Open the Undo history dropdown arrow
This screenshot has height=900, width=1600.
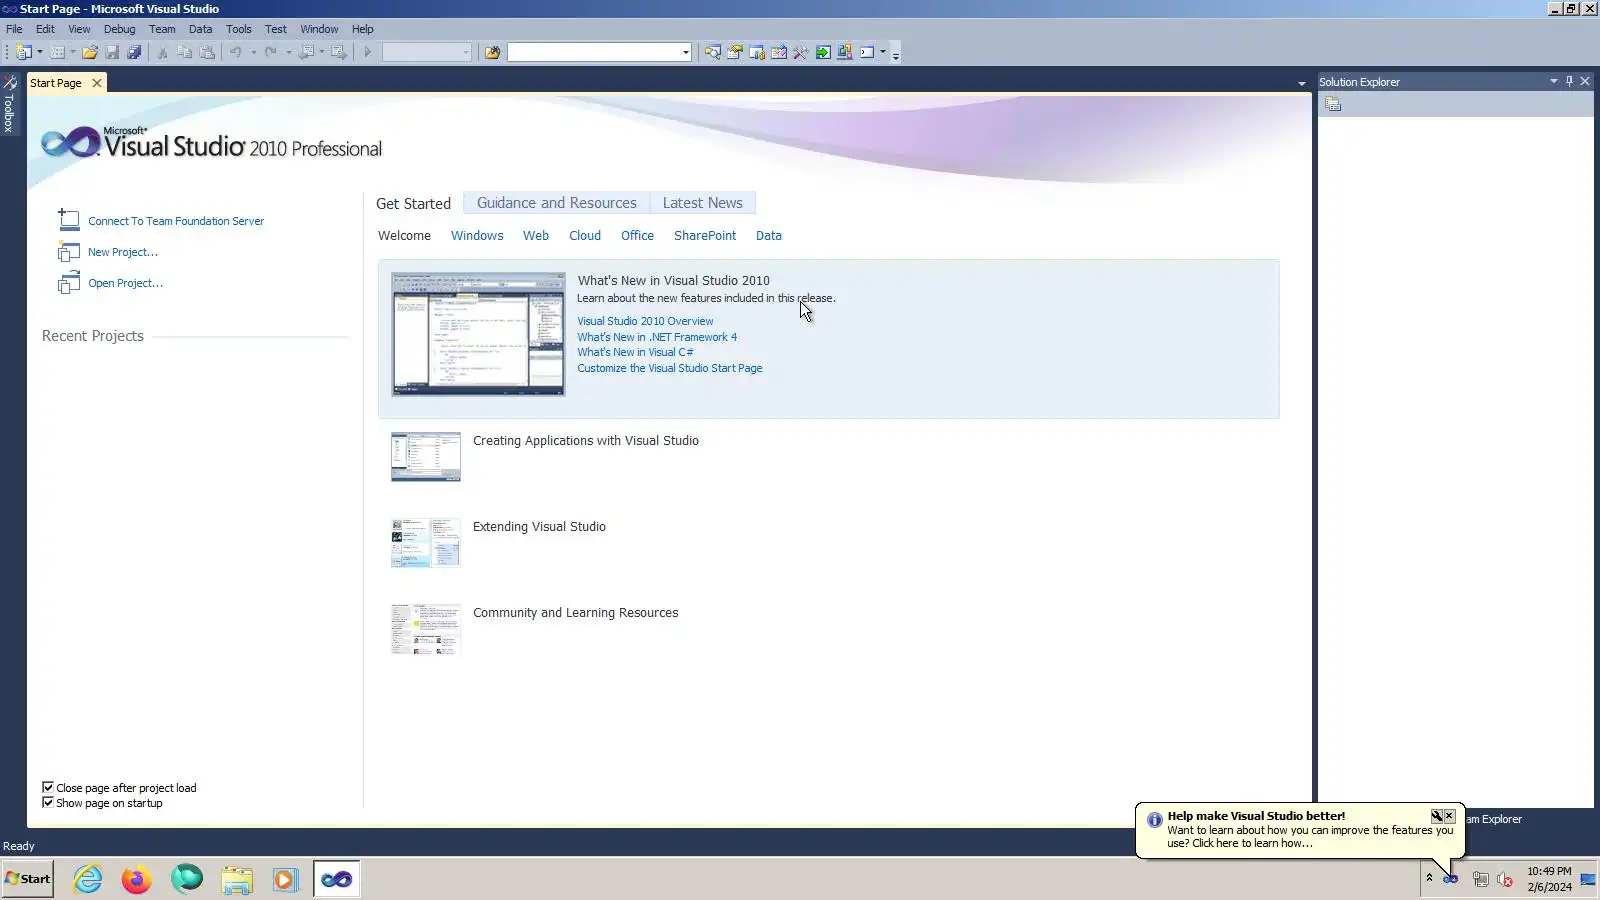coord(253,52)
